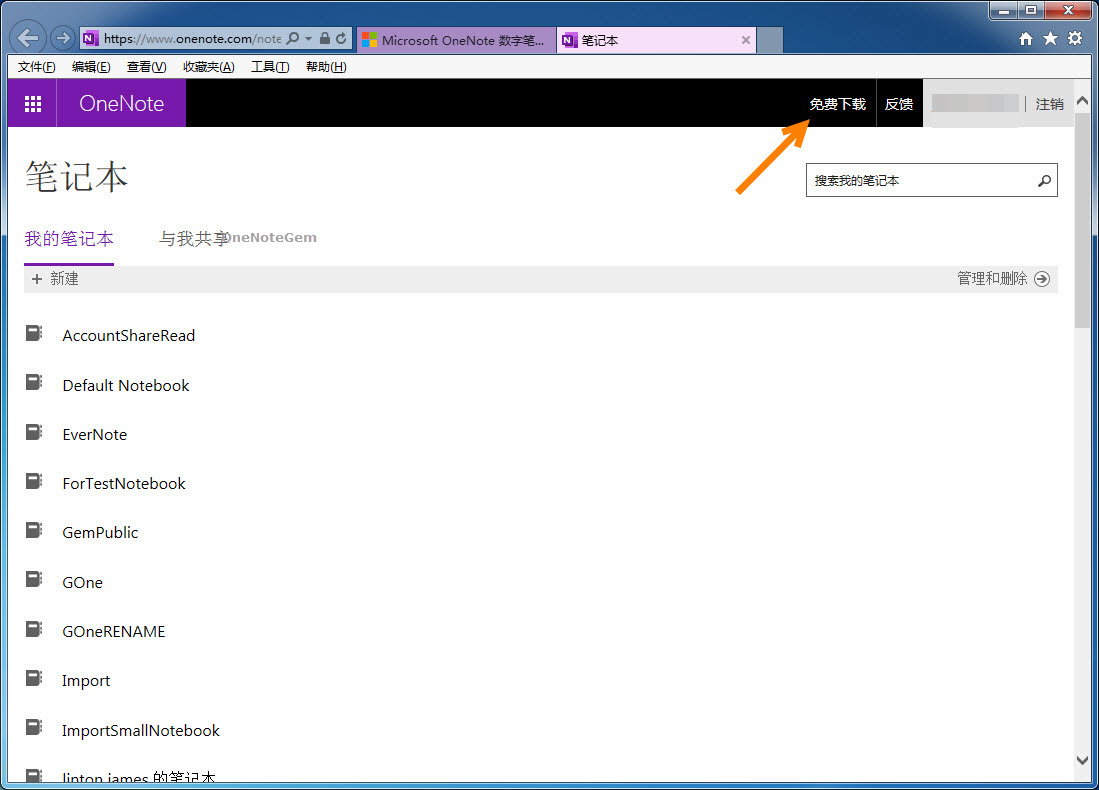This screenshot has width=1099, height=790.
Task: Click the plus icon beside 新建
Action: coord(37,279)
